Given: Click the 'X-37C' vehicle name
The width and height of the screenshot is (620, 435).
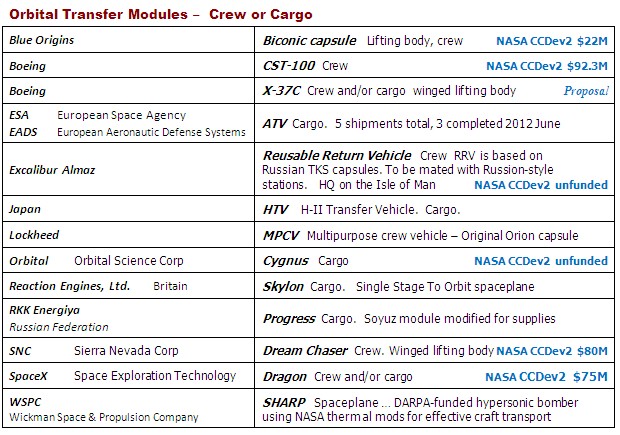Looking at the screenshot, I should click(283, 90).
